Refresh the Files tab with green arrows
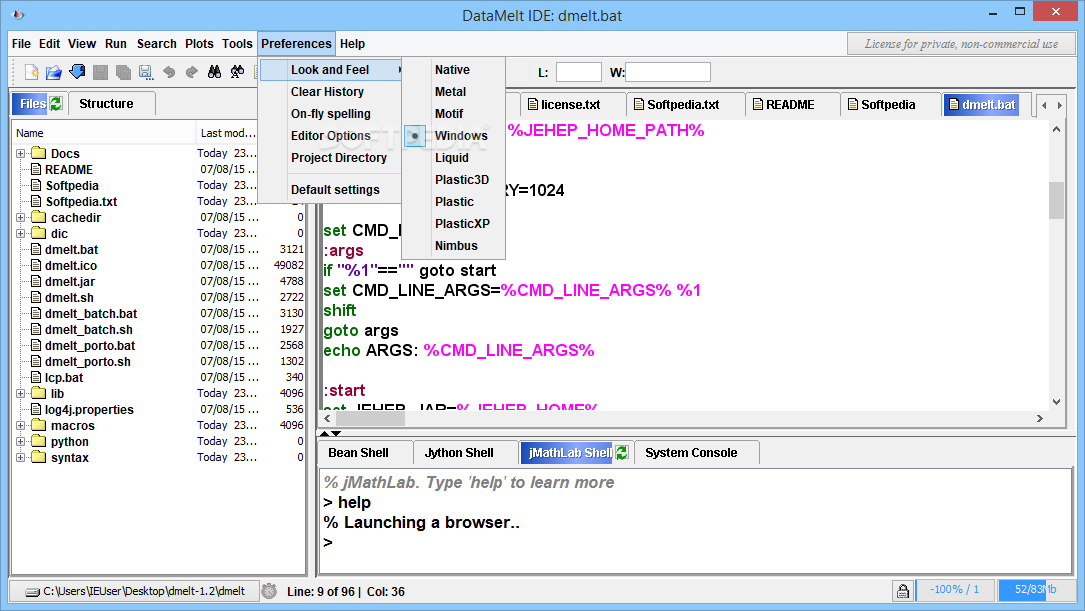This screenshot has height=611, width=1085. [x=56, y=104]
